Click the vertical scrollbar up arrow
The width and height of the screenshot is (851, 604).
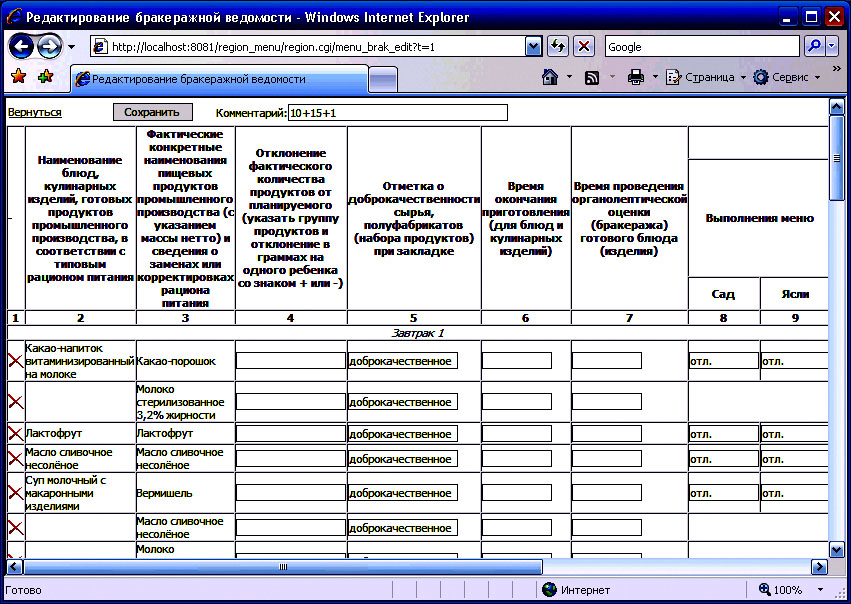pos(836,106)
